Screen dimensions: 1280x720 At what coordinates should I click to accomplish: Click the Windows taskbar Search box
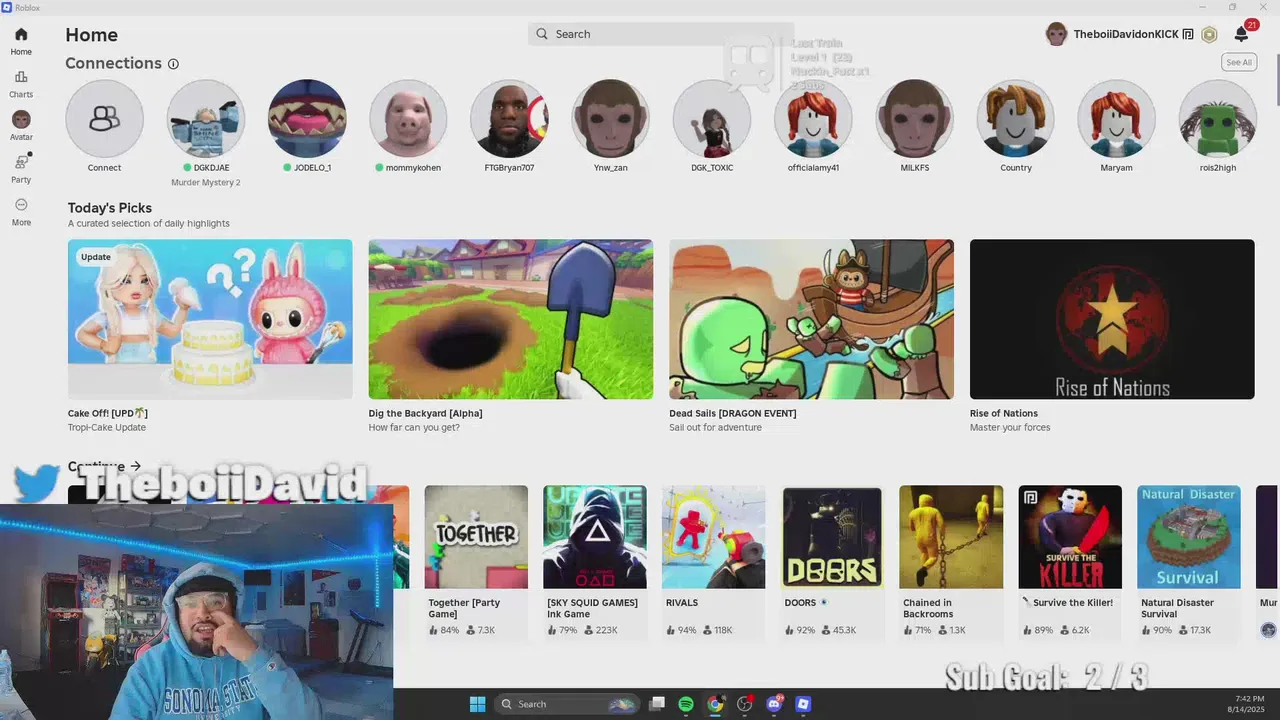[567, 704]
